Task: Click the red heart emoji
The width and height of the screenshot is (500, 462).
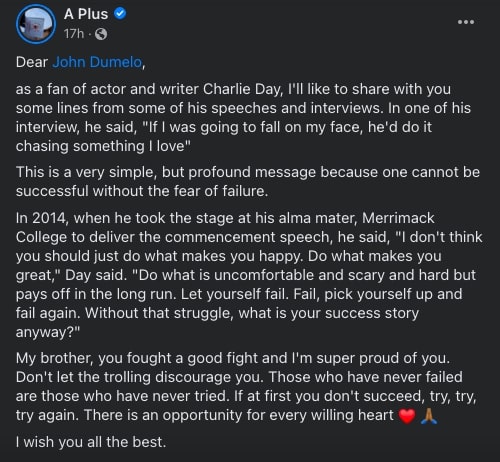Action: click(407, 416)
